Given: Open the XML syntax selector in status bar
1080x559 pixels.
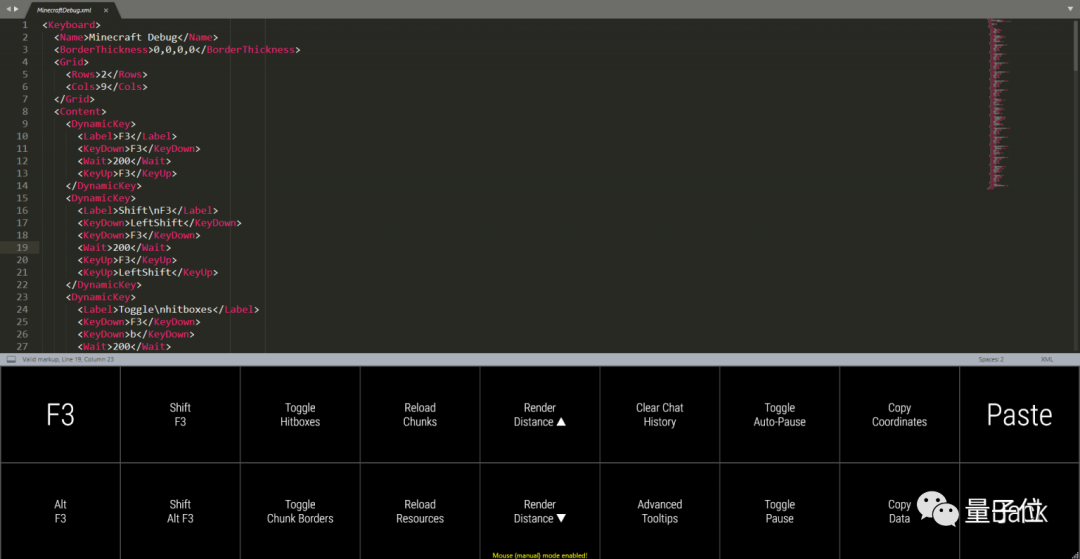Looking at the screenshot, I should 1046,359.
